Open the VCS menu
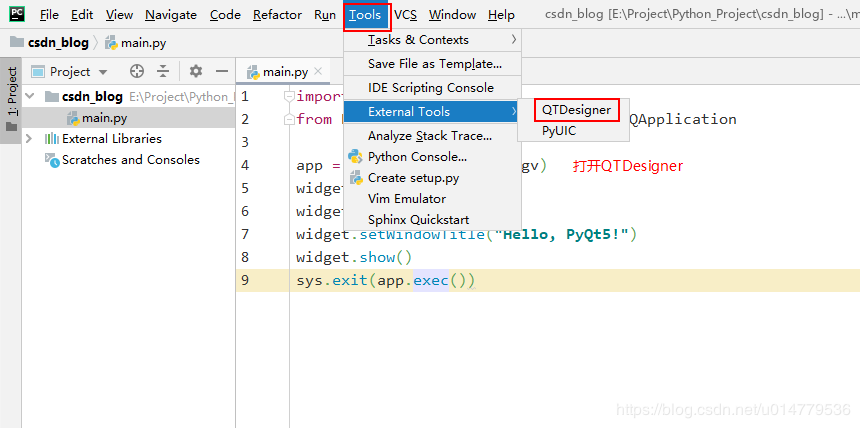This screenshot has width=860, height=428. click(x=405, y=15)
